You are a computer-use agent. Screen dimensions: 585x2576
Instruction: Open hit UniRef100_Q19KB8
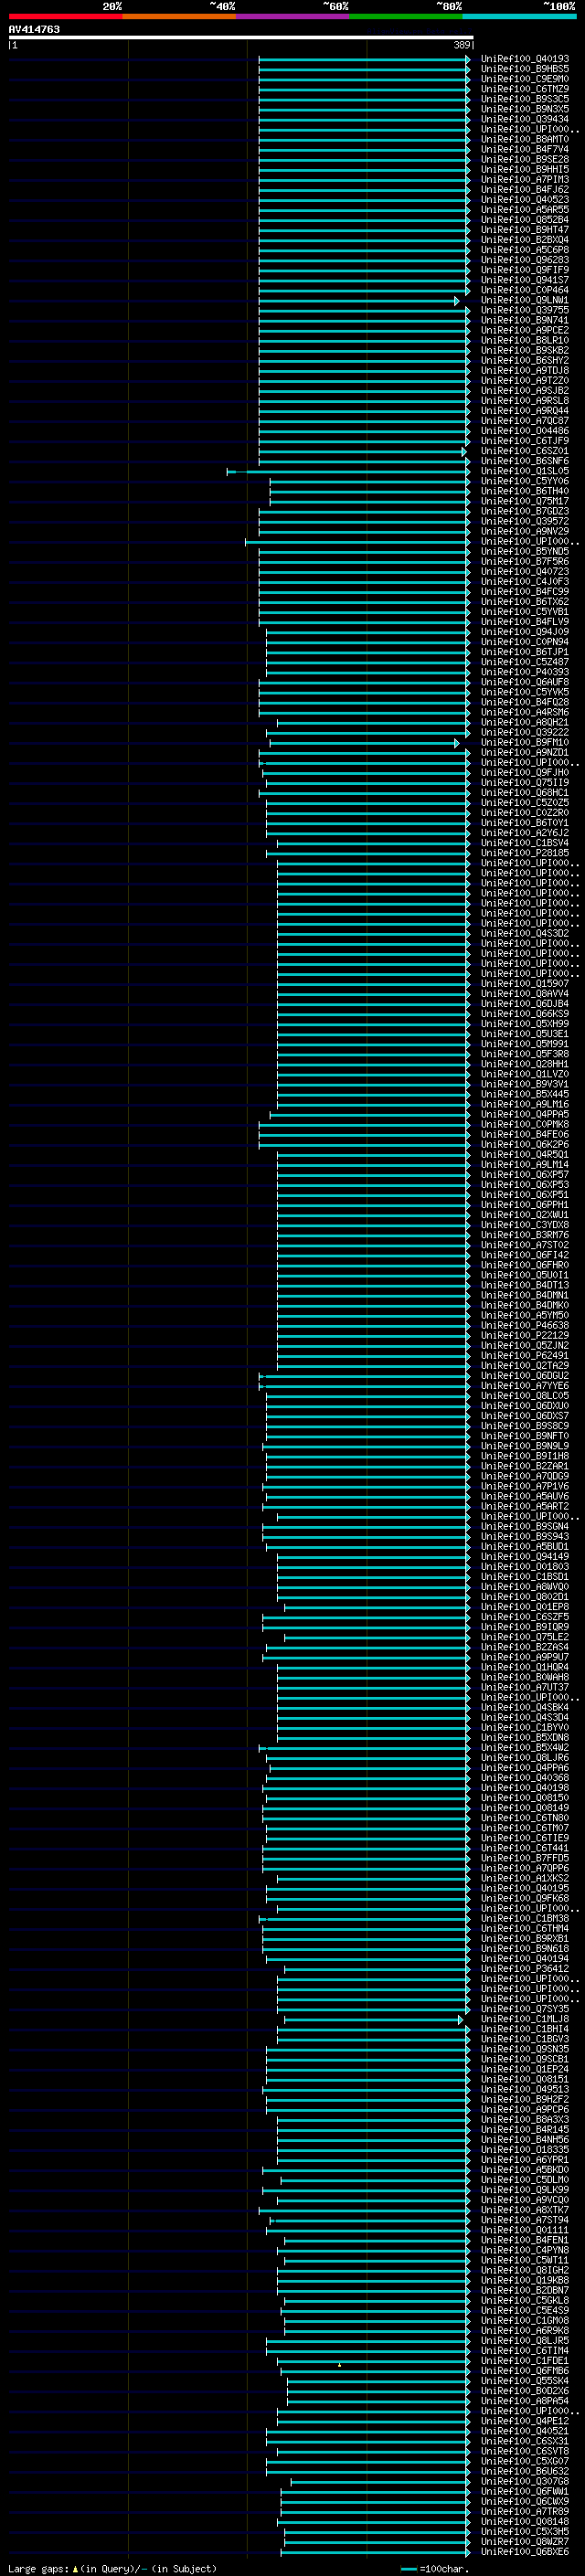(x=524, y=2280)
